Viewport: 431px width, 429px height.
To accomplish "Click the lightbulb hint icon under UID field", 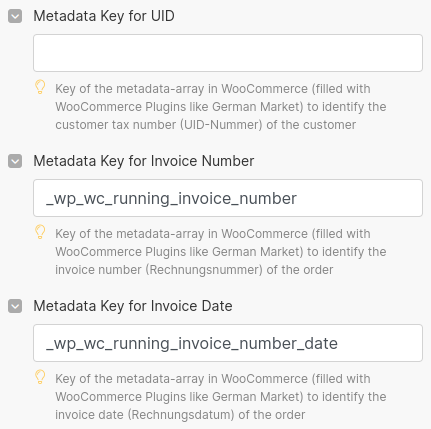I will coord(40,87).
